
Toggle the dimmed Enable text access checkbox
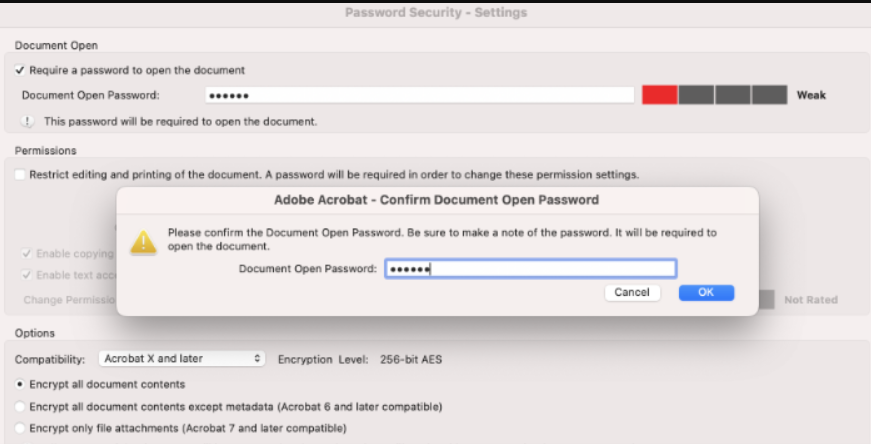(27, 275)
